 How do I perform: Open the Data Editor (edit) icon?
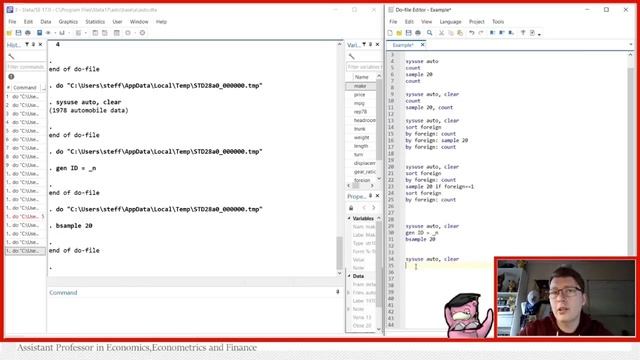coord(95,33)
